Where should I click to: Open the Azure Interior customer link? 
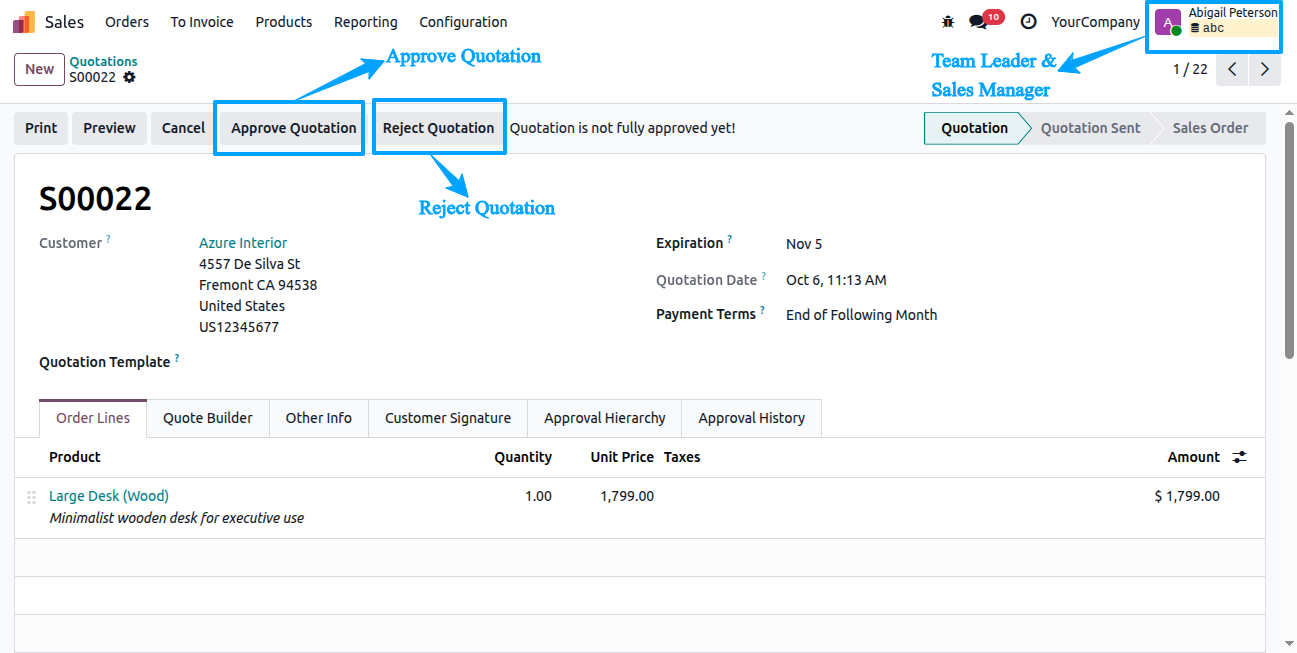coord(243,243)
